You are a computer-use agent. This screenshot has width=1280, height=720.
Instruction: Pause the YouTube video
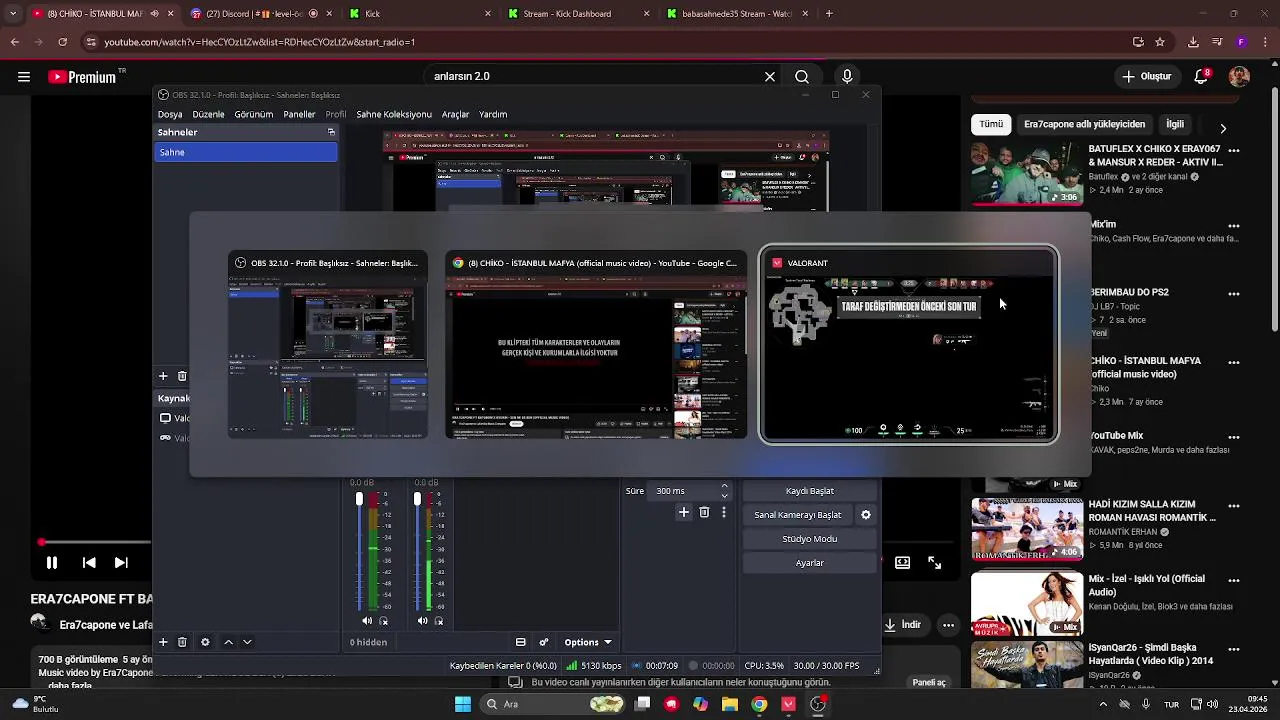point(52,563)
